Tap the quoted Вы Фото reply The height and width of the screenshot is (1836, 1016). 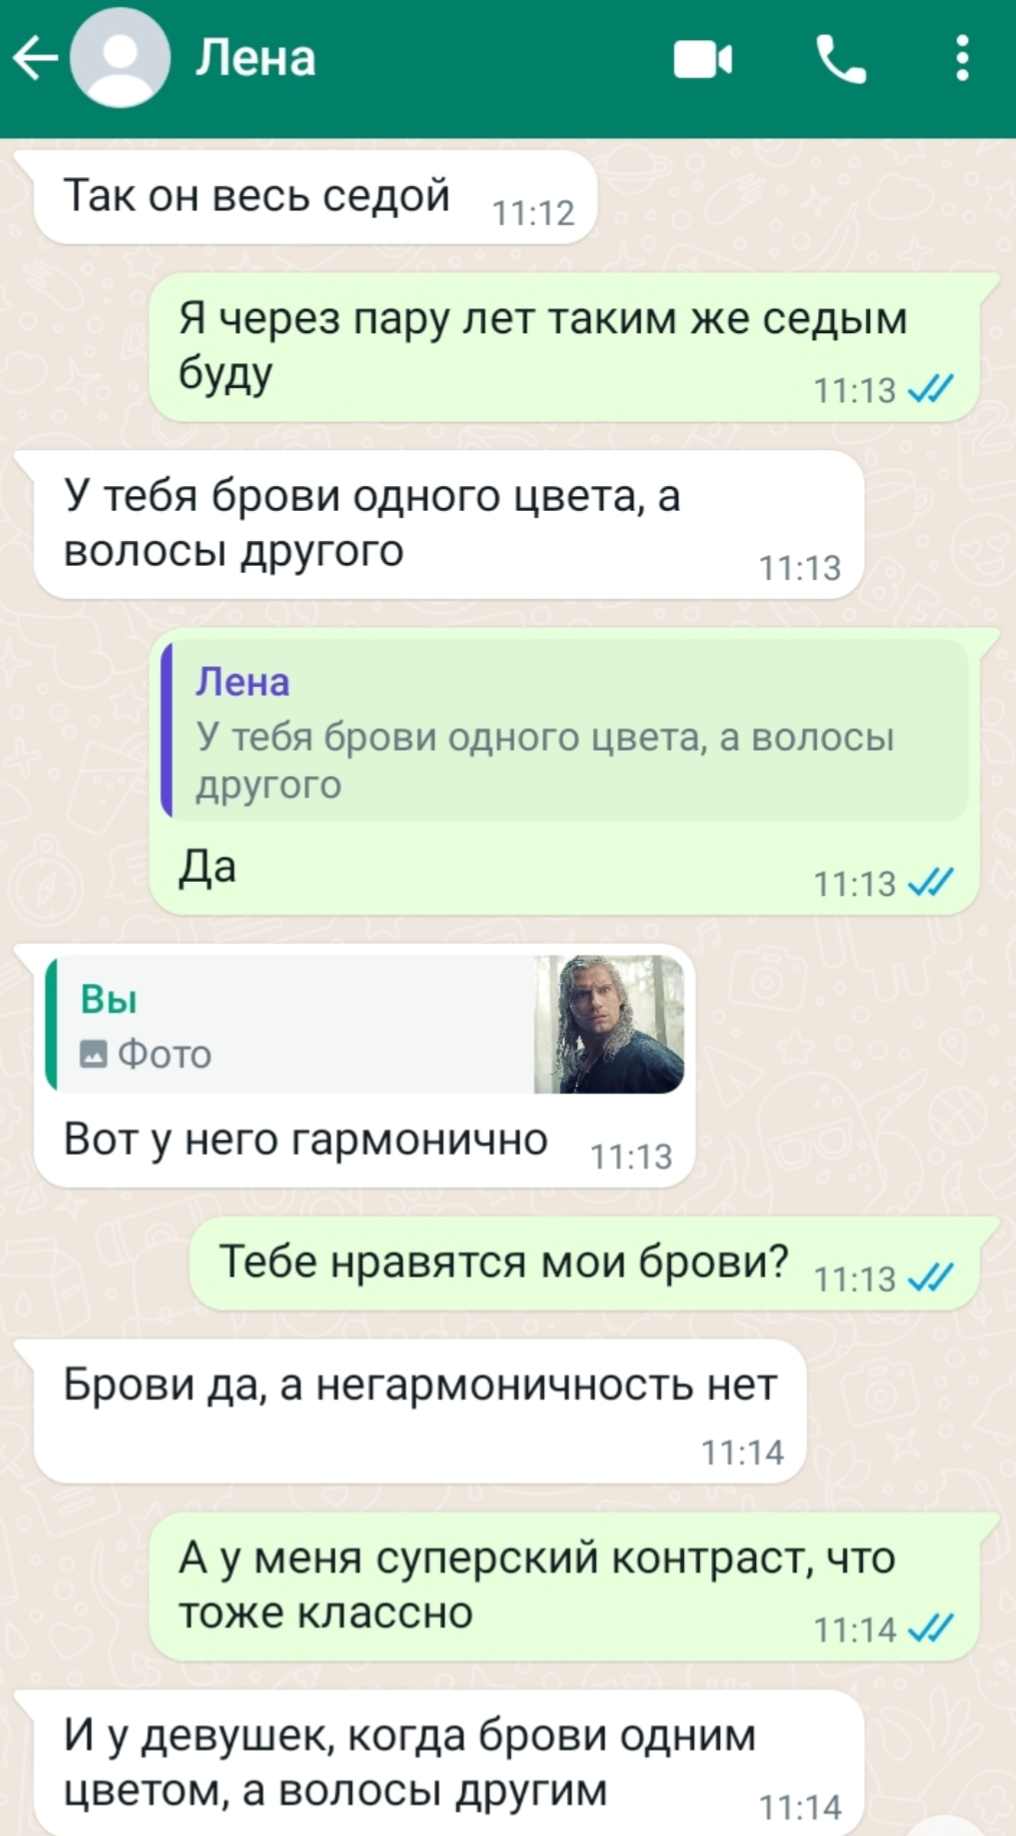tap(365, 1024)
